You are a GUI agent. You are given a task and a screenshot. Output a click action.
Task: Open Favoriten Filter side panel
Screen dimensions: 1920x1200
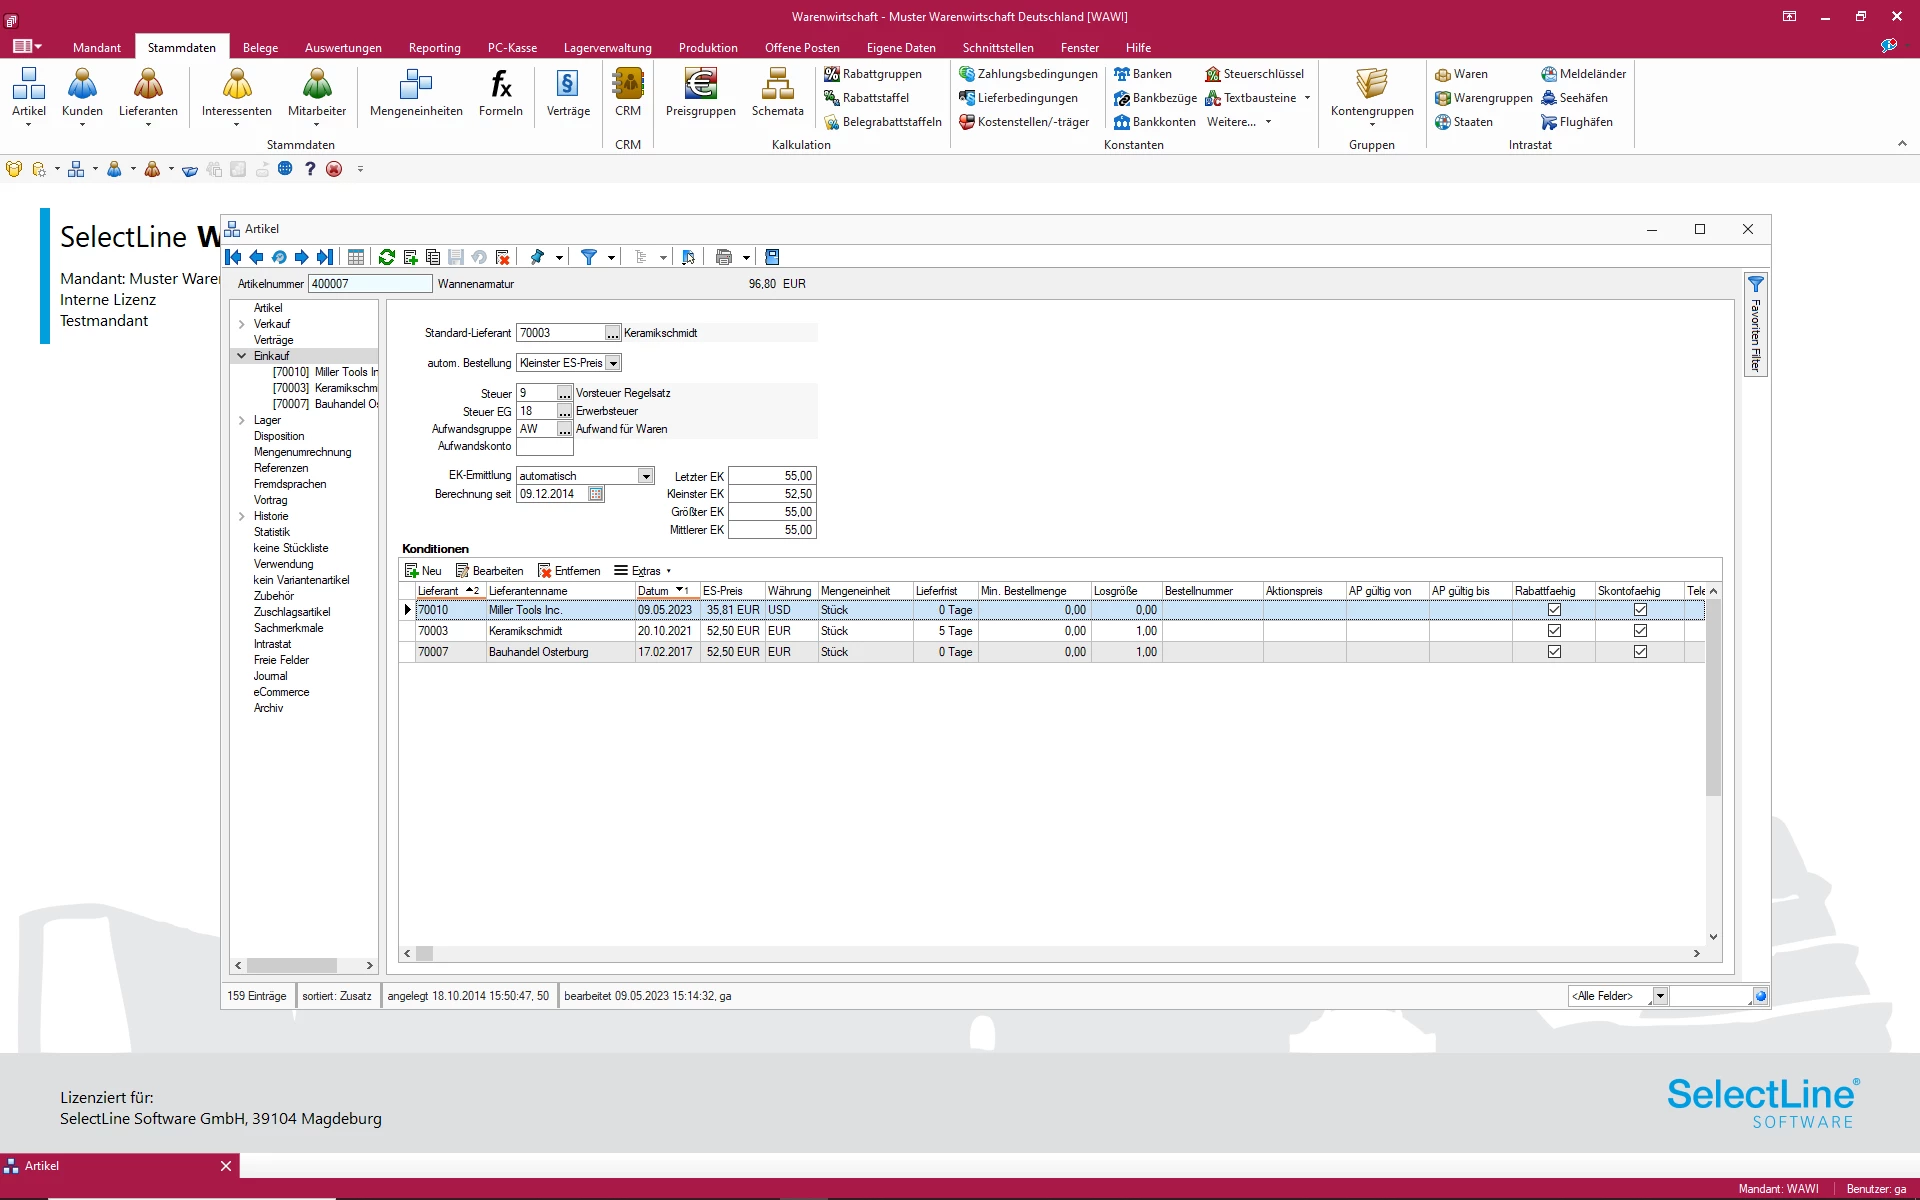click(x=1756, y=324)
